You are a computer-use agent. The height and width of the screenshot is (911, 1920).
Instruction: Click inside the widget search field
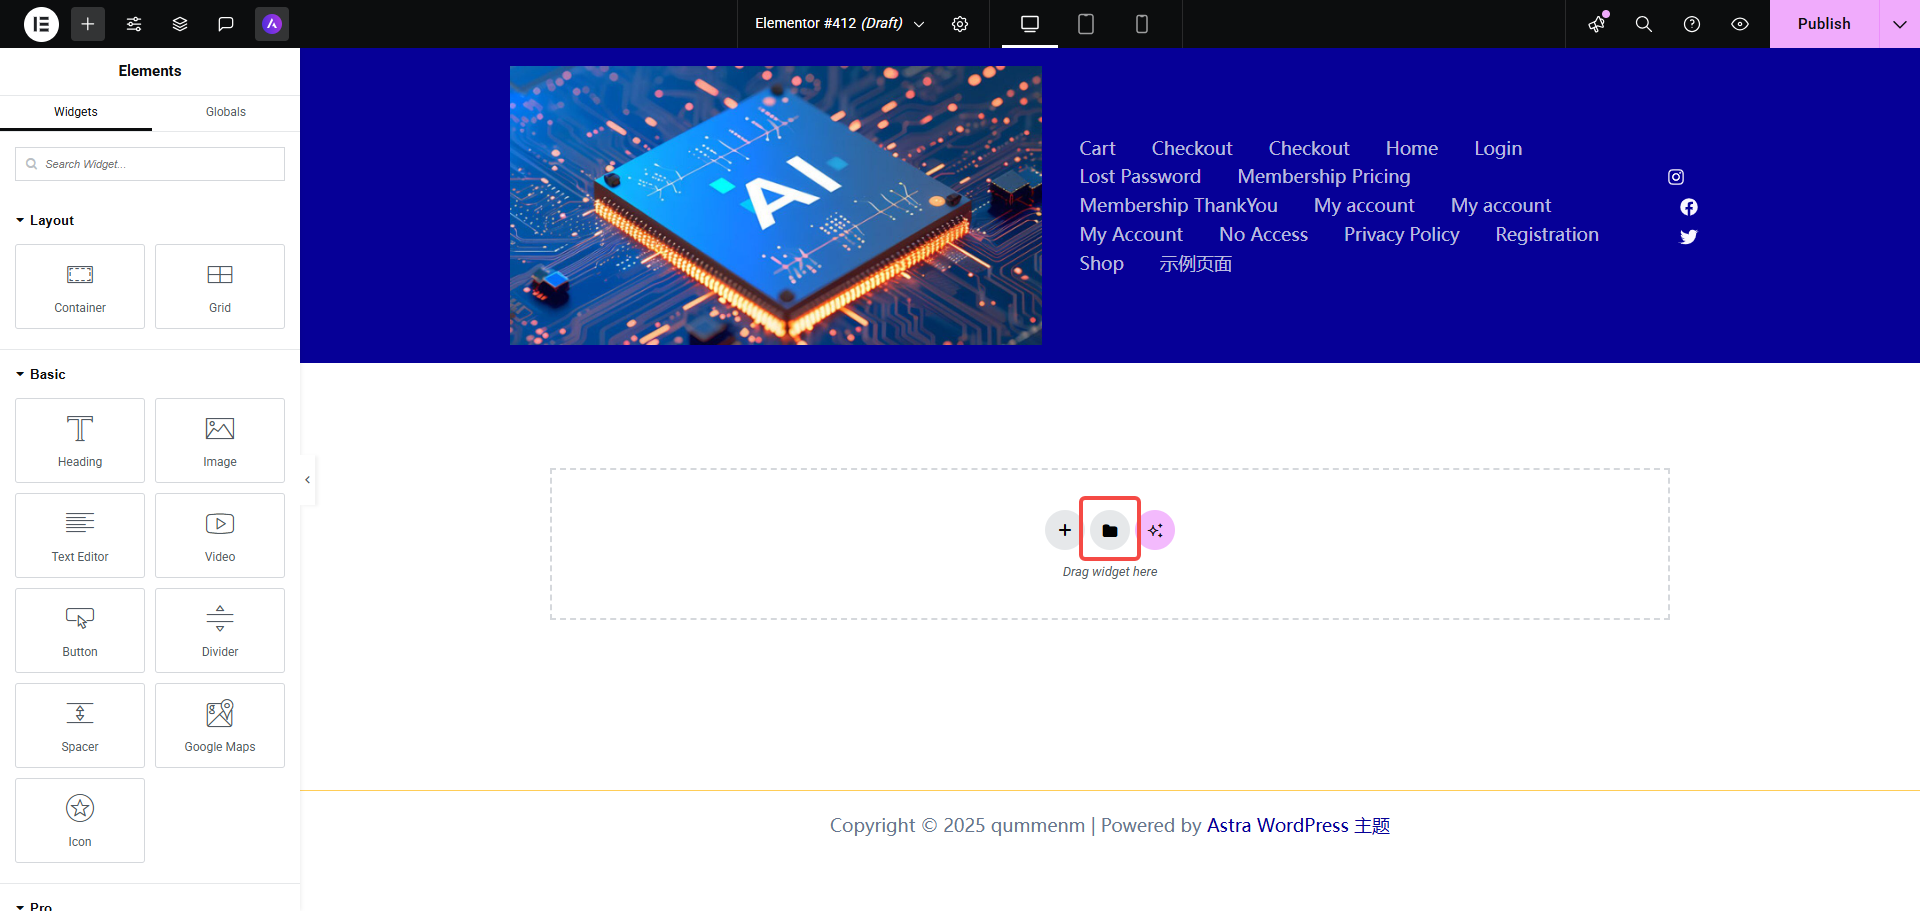[x=149, y=164]
